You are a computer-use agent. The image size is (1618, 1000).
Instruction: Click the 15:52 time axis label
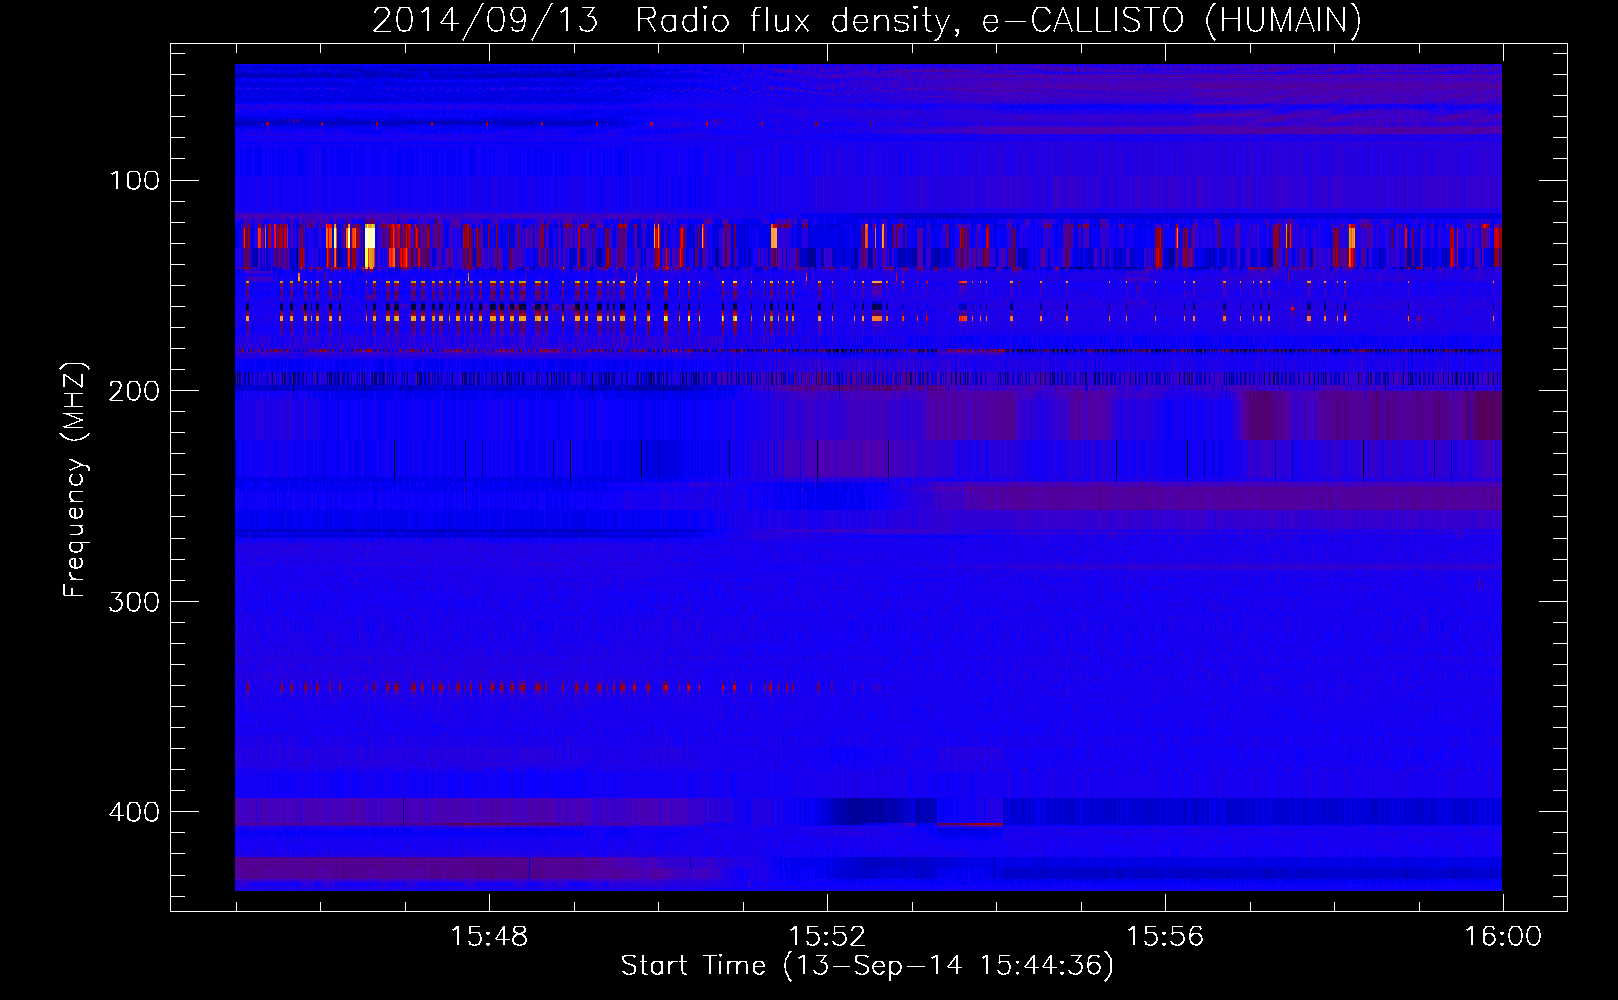[x=827, y=937]
